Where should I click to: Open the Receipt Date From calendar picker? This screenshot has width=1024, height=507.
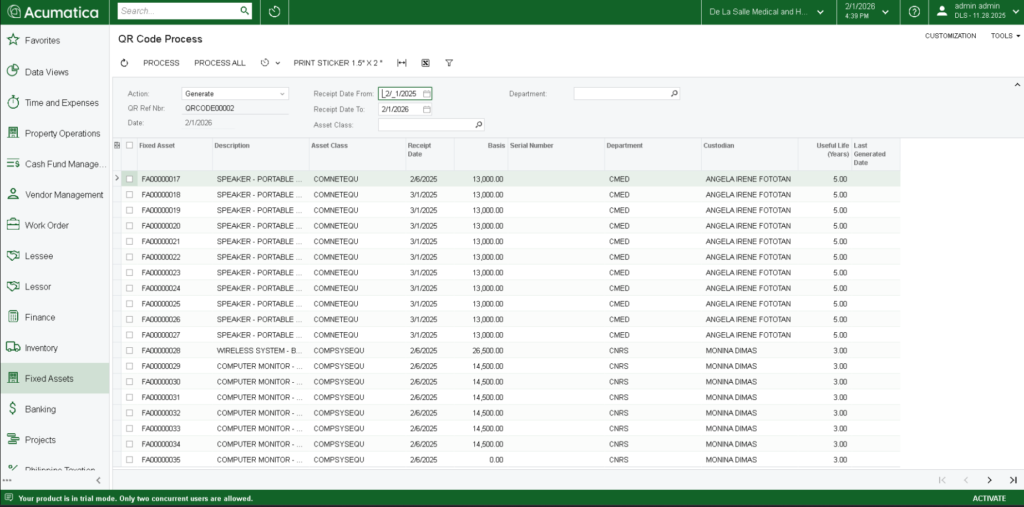[427, 94]
